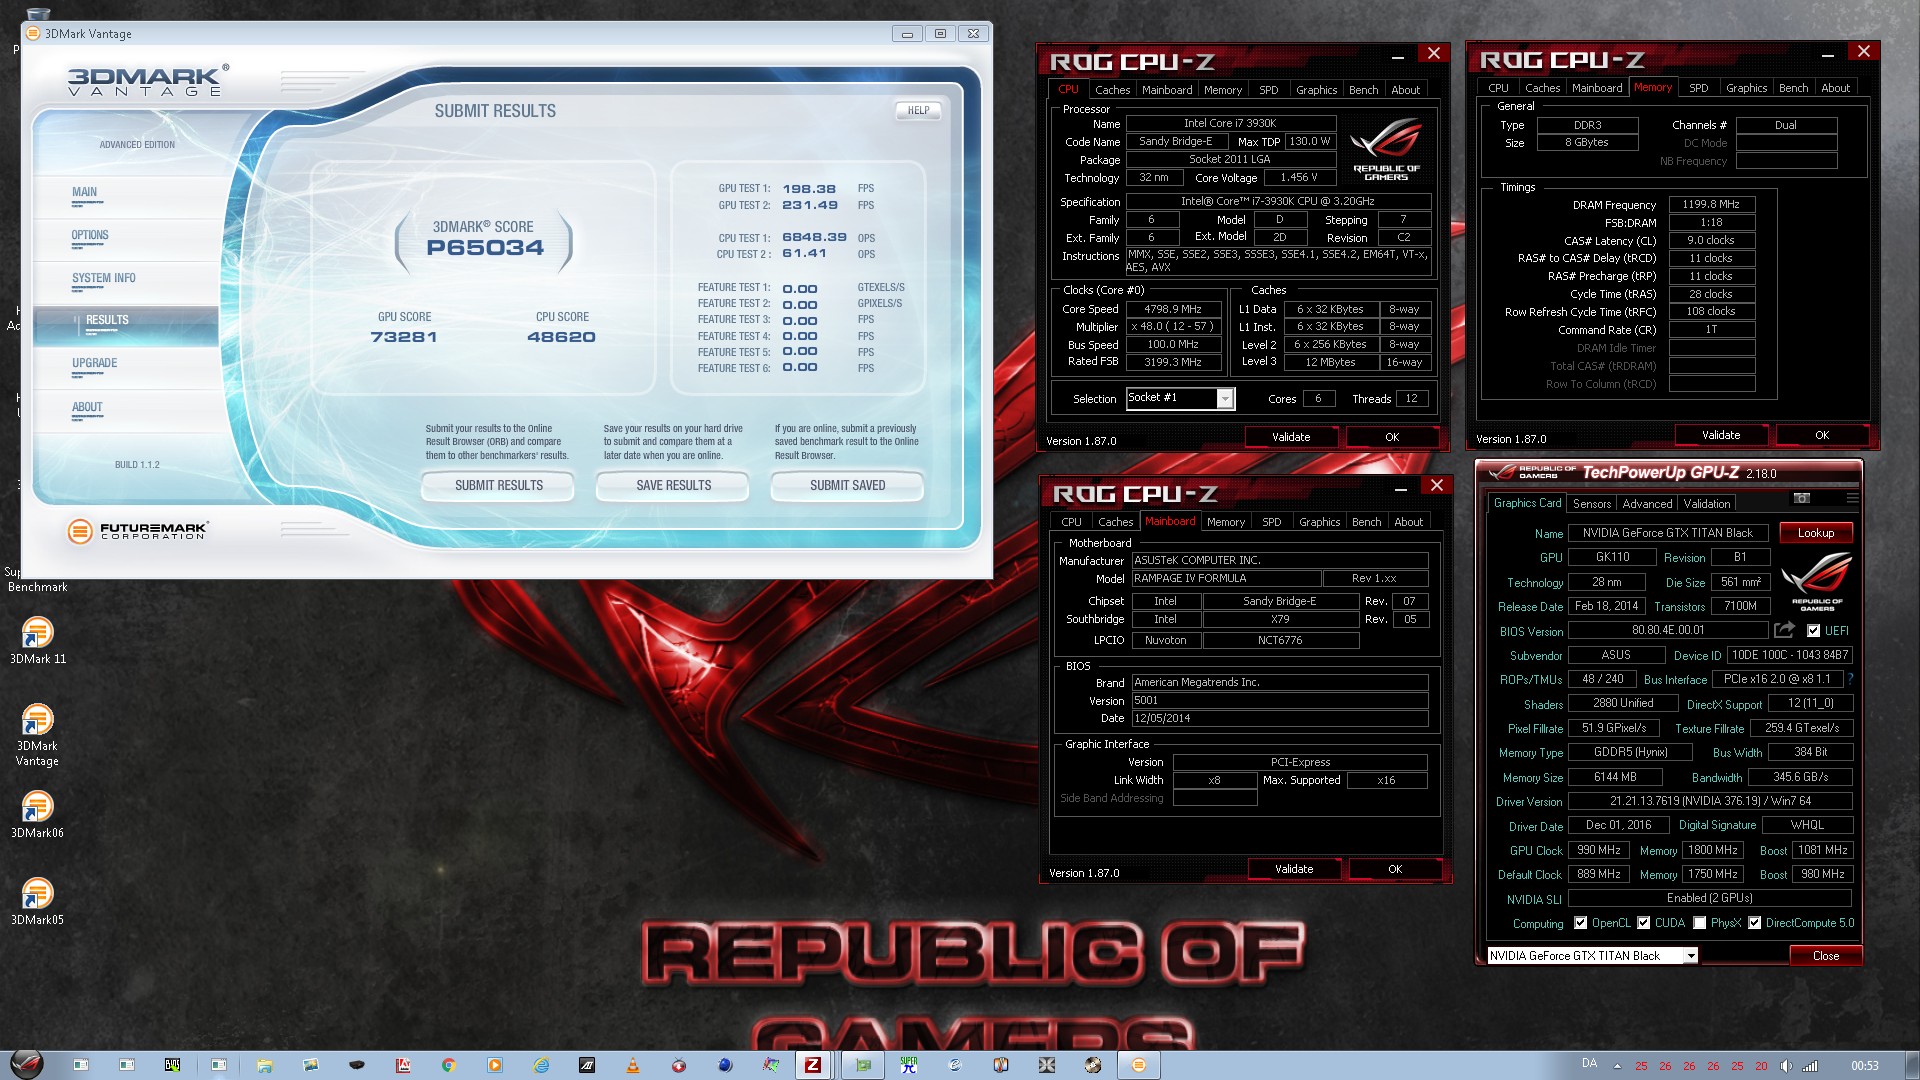Enable PhysX computing checkbox
1920x1080 pixels.
pos(1699,923)
